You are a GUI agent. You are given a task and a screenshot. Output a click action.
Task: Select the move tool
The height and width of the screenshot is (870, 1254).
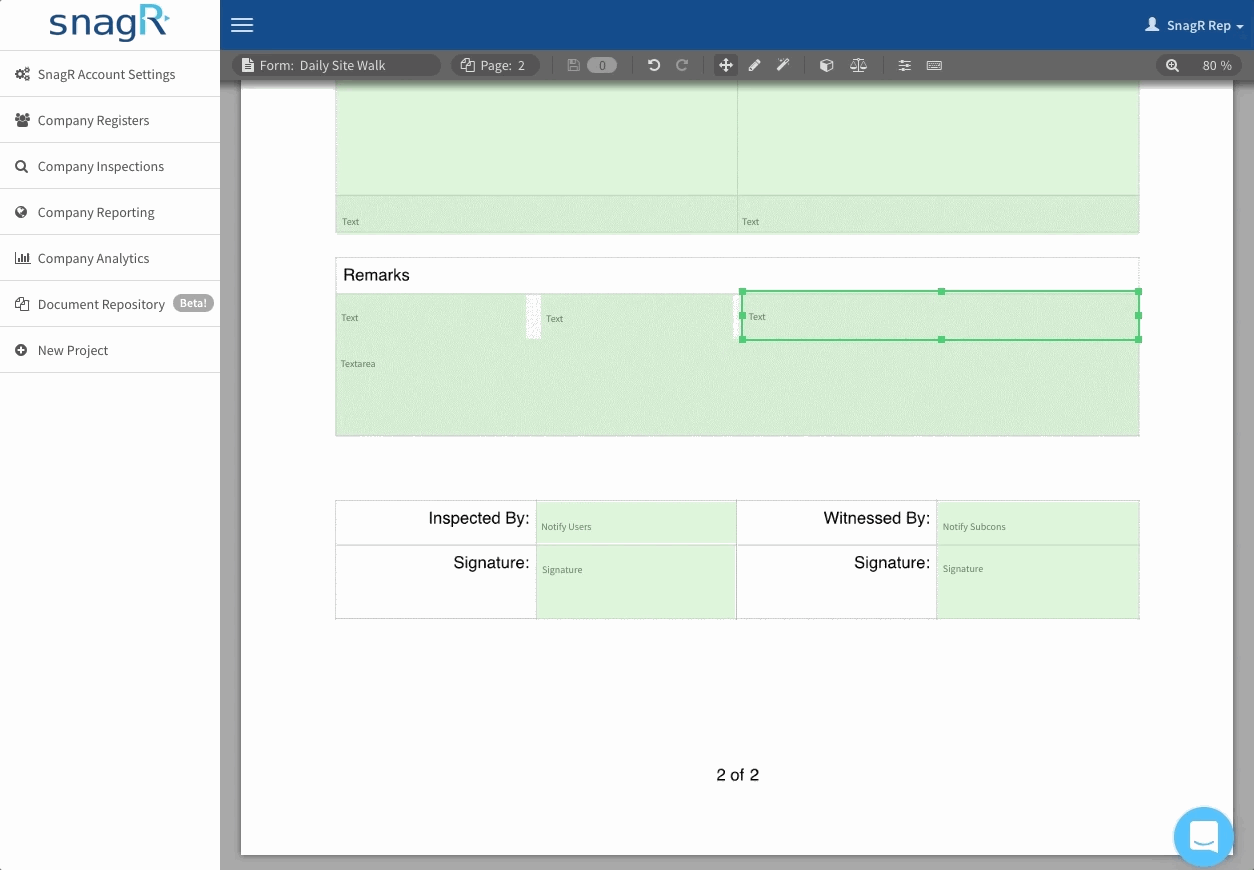(726, 65)
